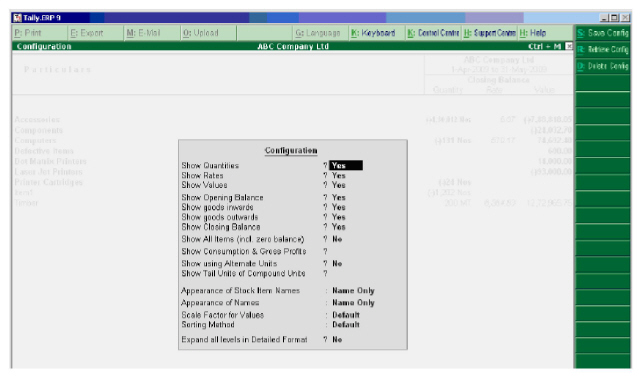
Task: Click the Particulars column header
Action: [57, 69]
